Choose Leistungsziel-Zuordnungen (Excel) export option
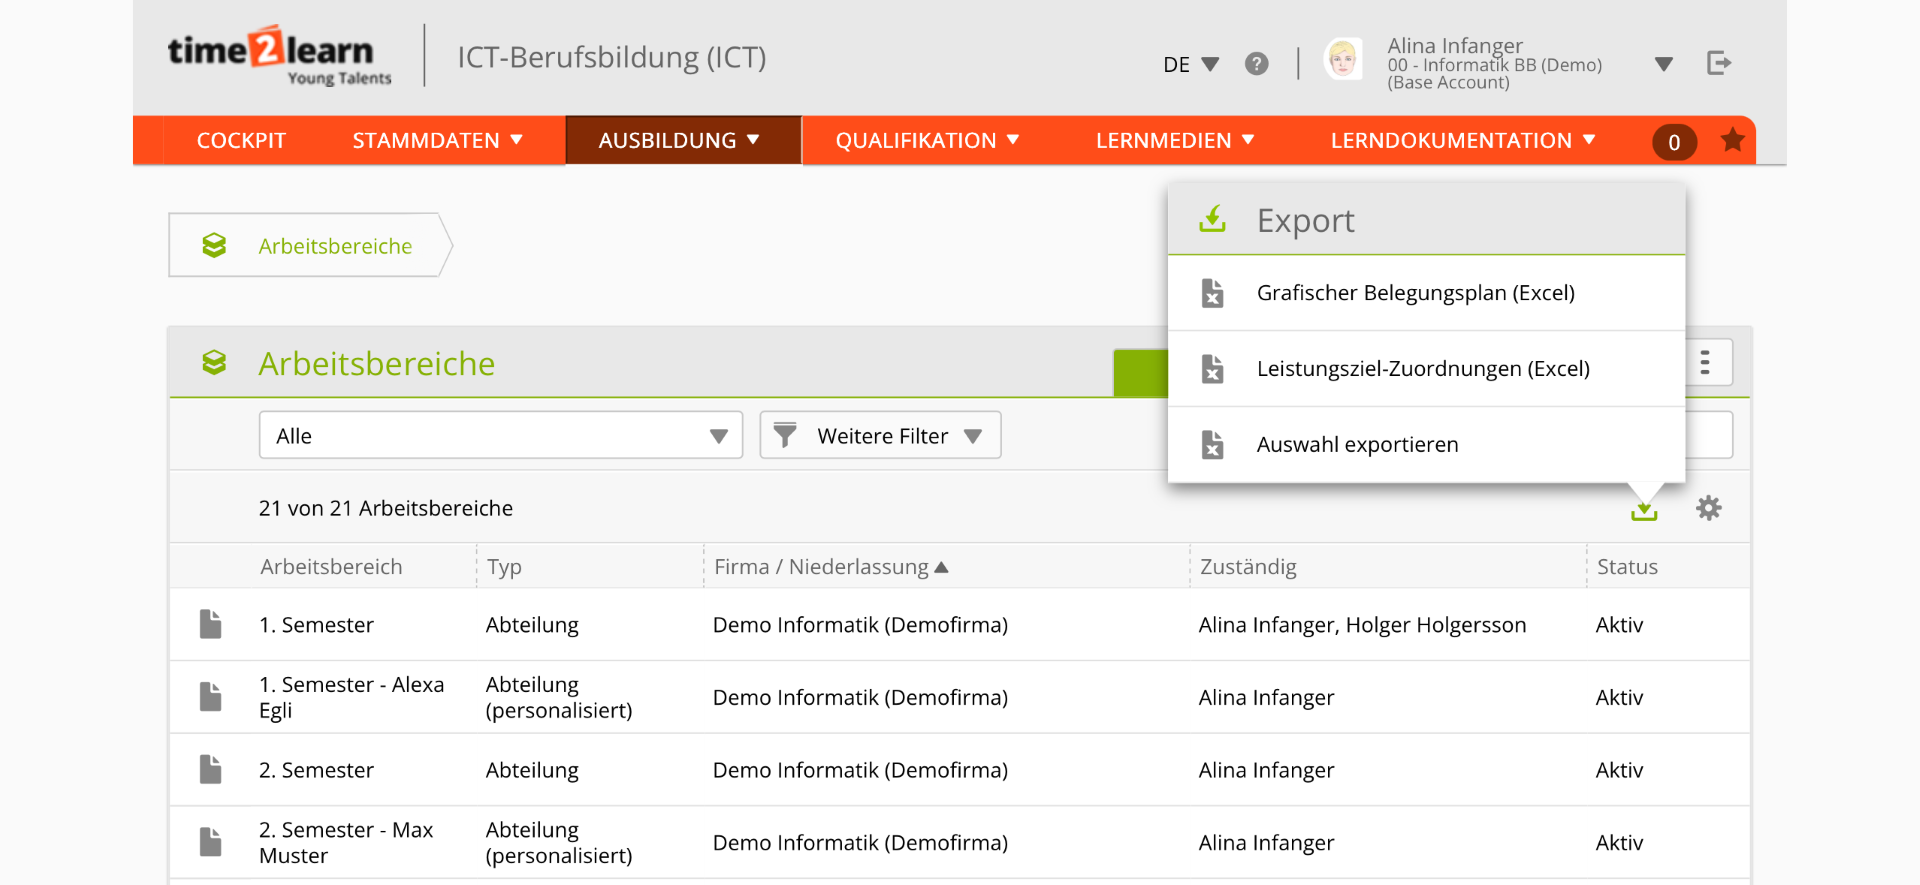 (x=1422, y=369)
